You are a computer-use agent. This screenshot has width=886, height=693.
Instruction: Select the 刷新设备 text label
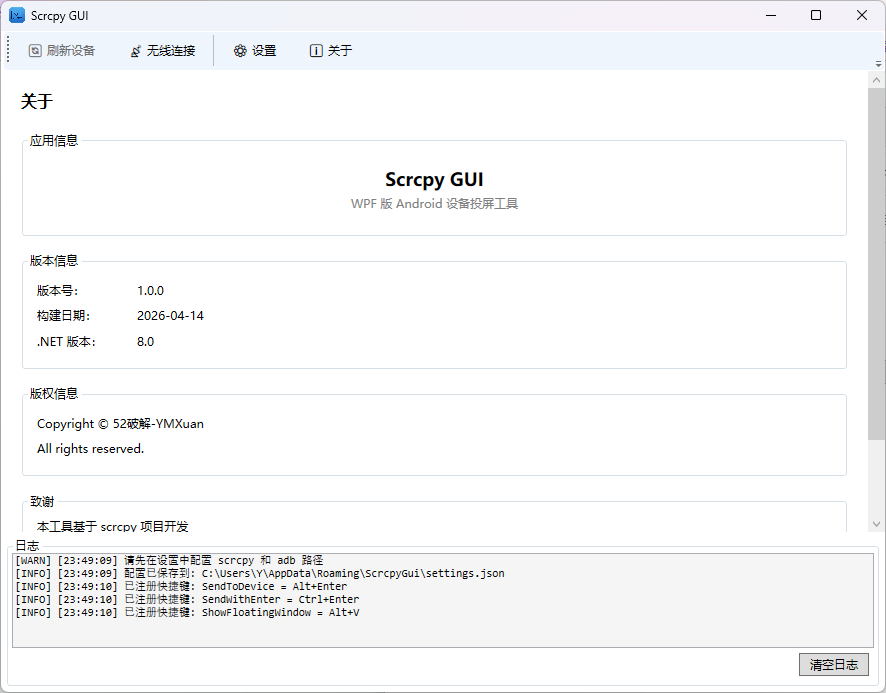[71, 51]
